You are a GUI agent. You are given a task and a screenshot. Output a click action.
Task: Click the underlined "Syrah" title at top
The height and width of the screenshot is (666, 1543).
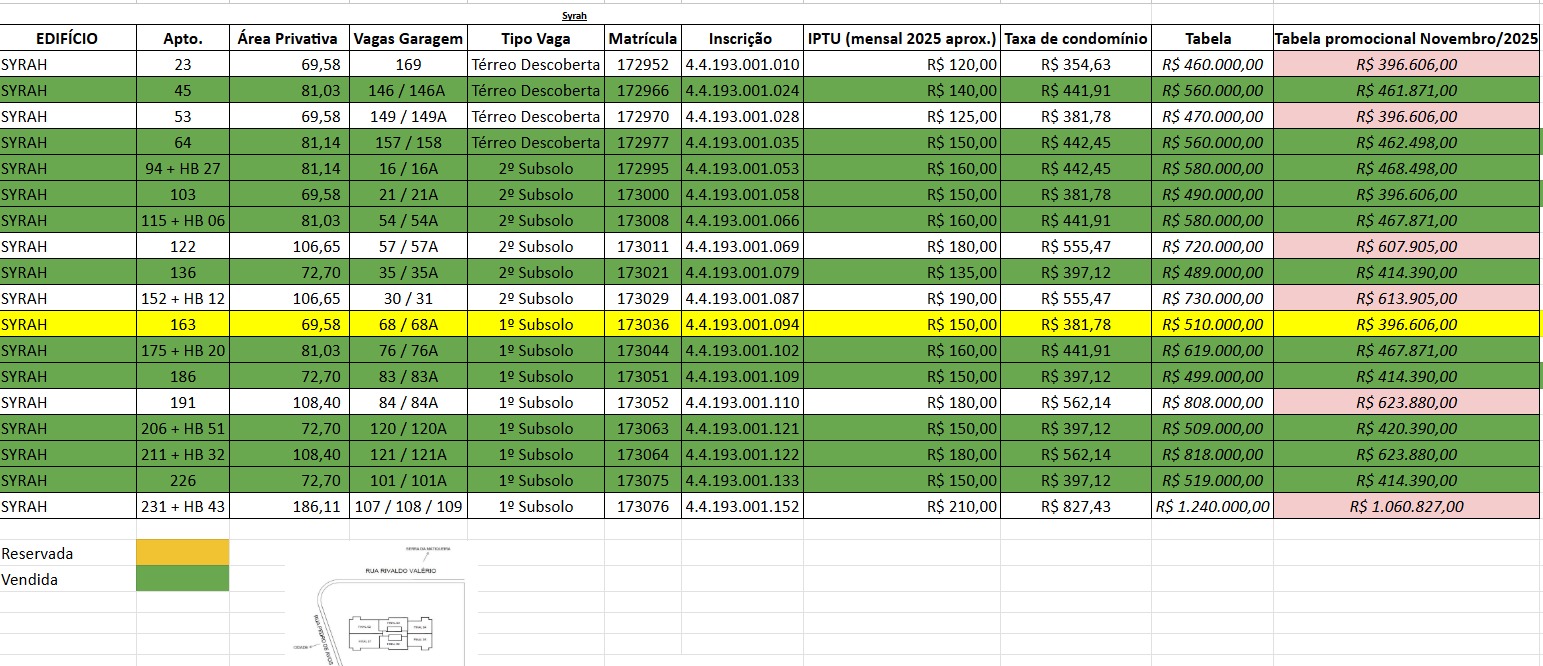574,16
